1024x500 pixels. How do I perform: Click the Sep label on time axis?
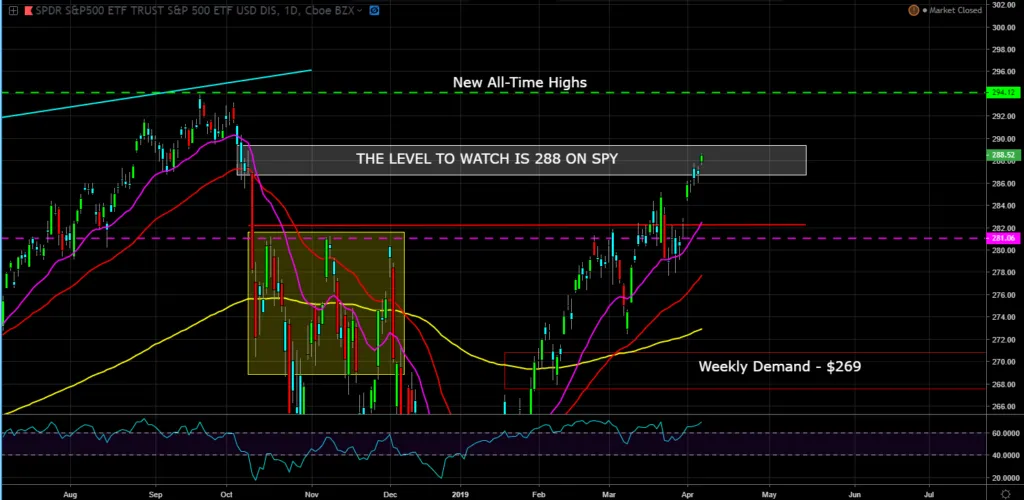pos(155,493)
